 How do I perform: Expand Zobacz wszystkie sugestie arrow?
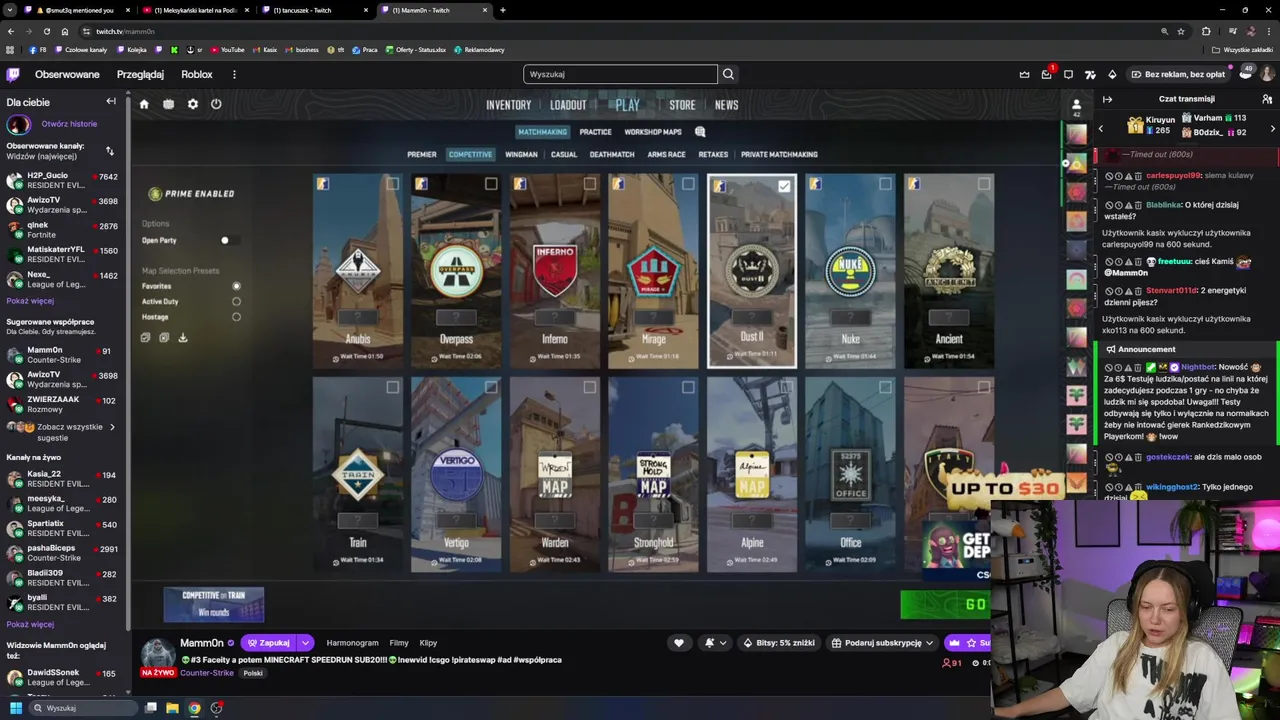(112, 427)
